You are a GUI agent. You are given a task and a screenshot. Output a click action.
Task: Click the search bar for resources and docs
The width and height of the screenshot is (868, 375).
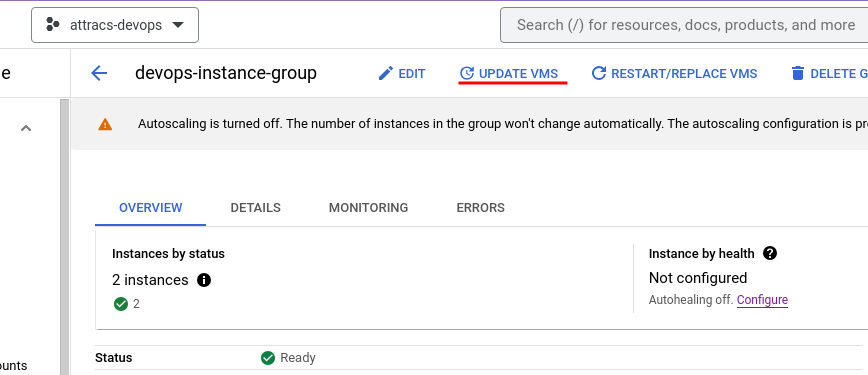(x=684, y=25)
